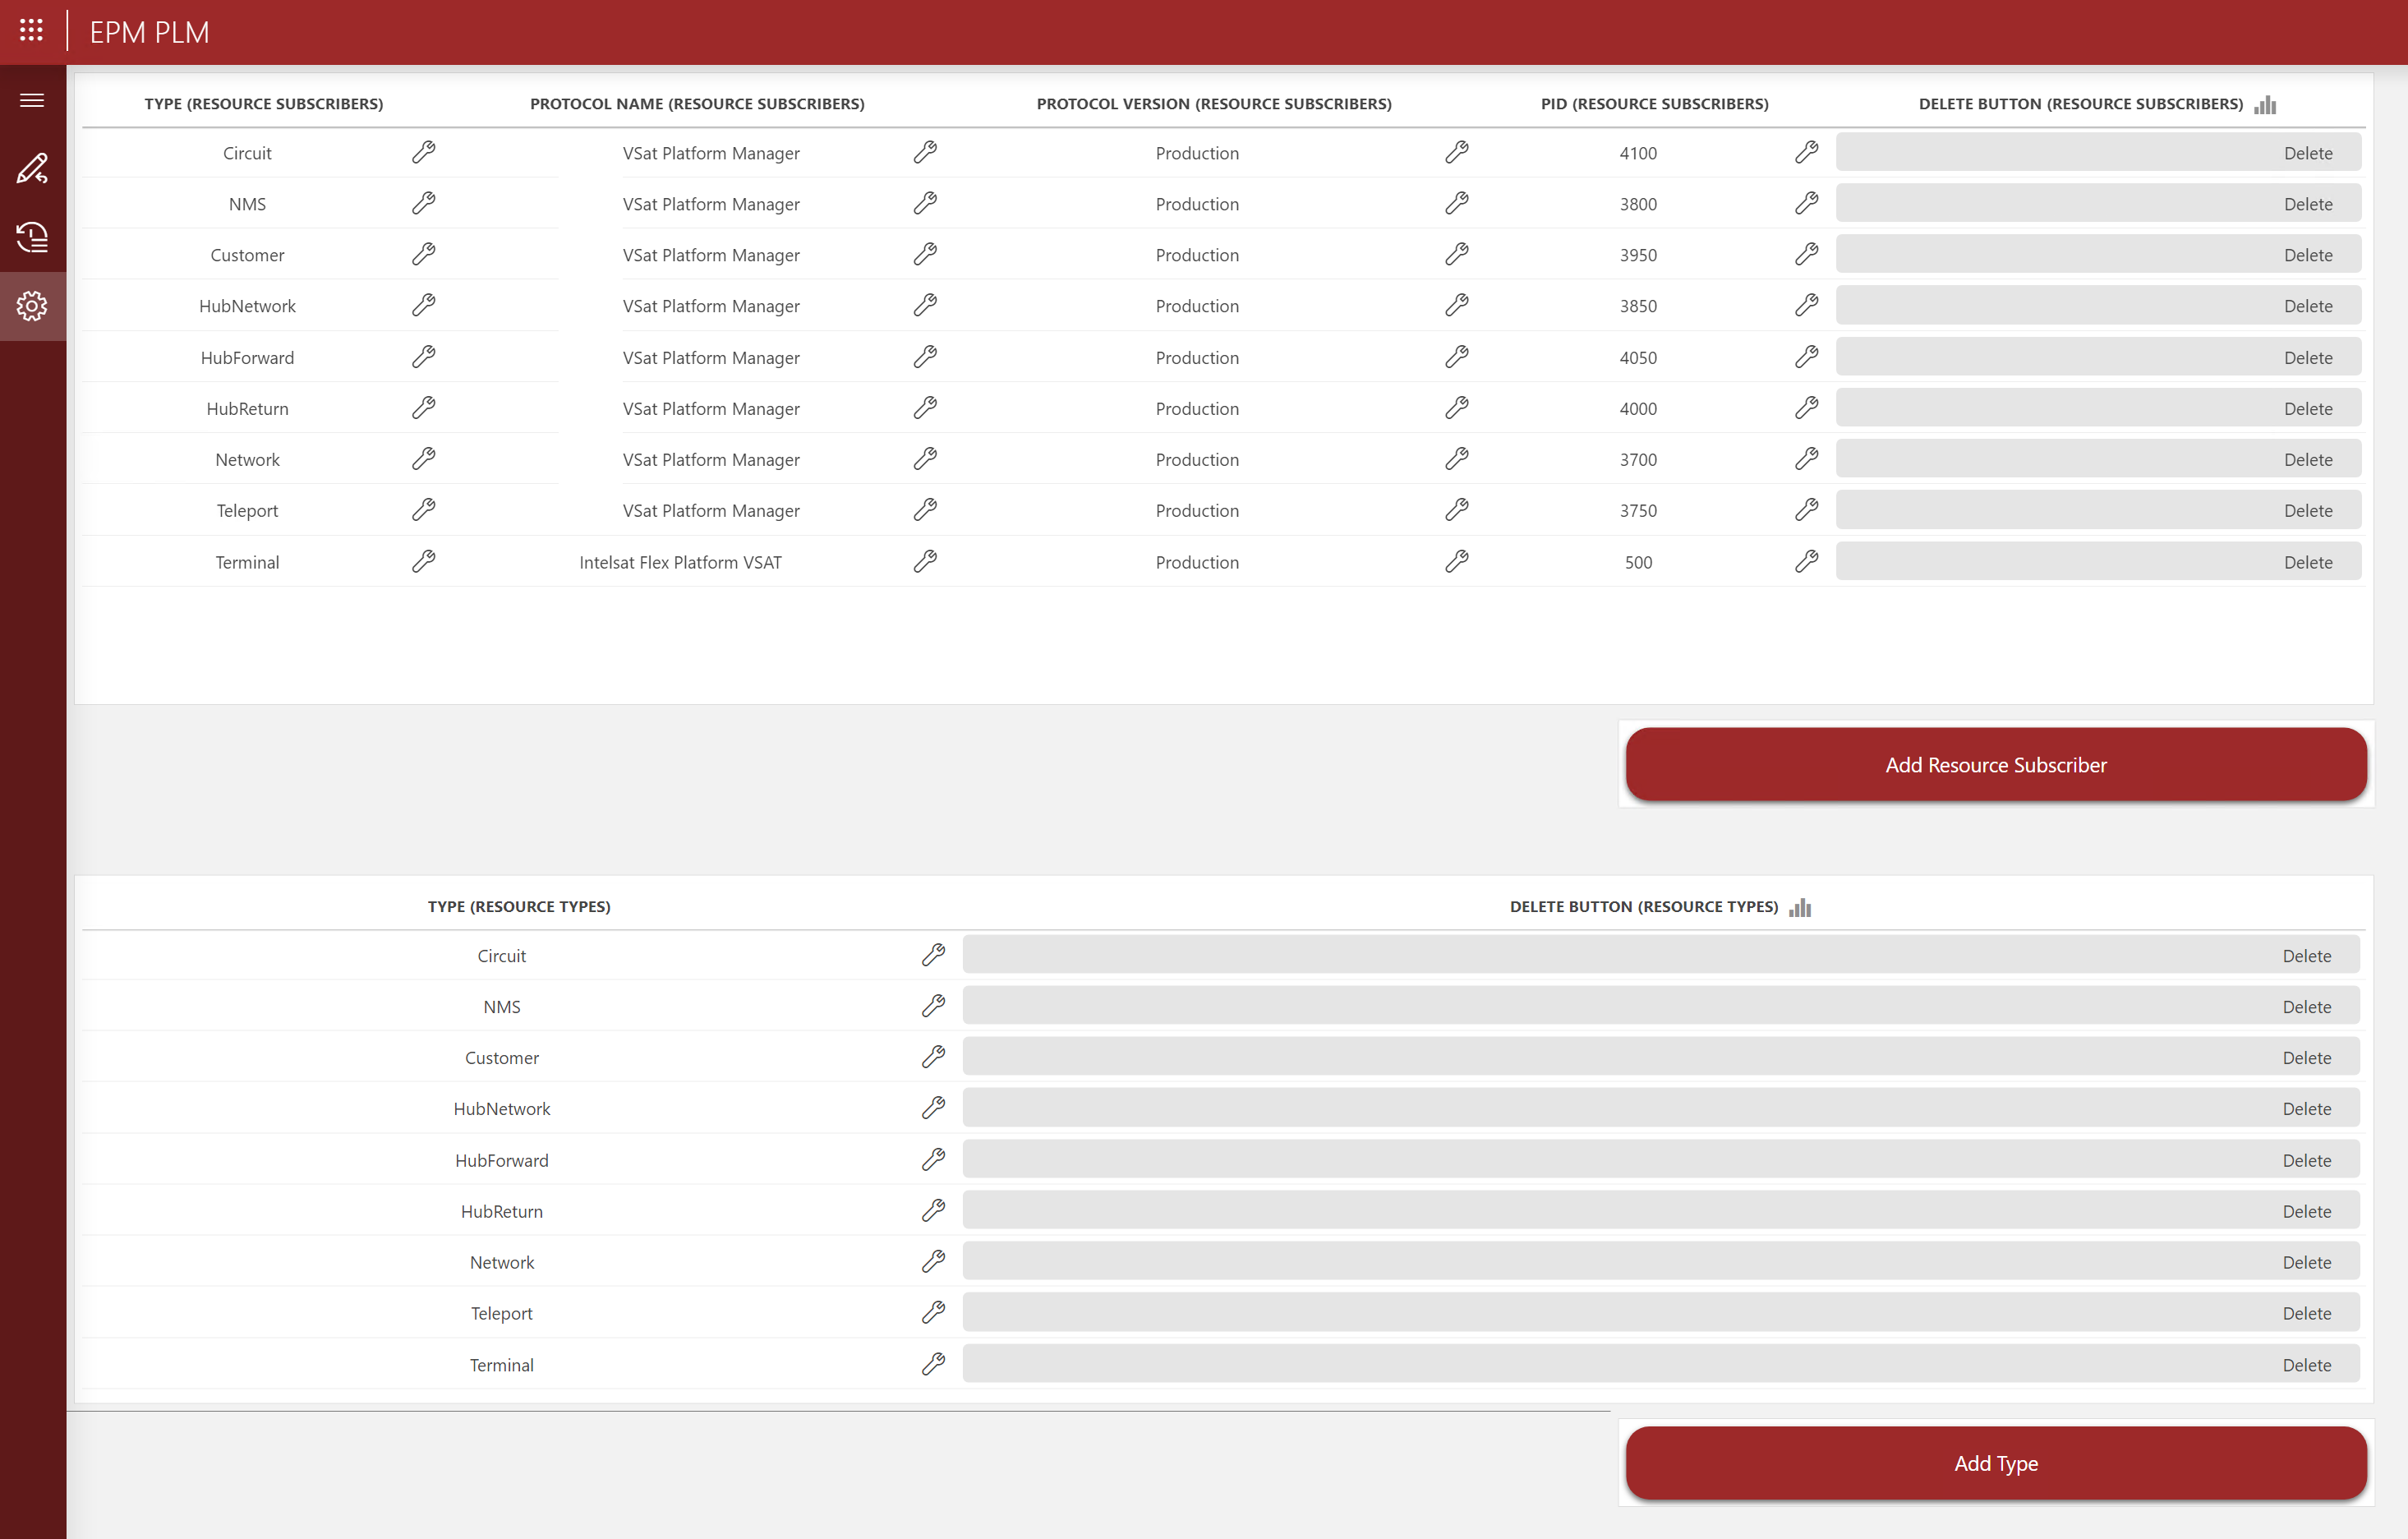This screenshot has height=1539, width=2408.
Task: Click Delete Button (Resource Types) column header
Action: [1643, 907]
